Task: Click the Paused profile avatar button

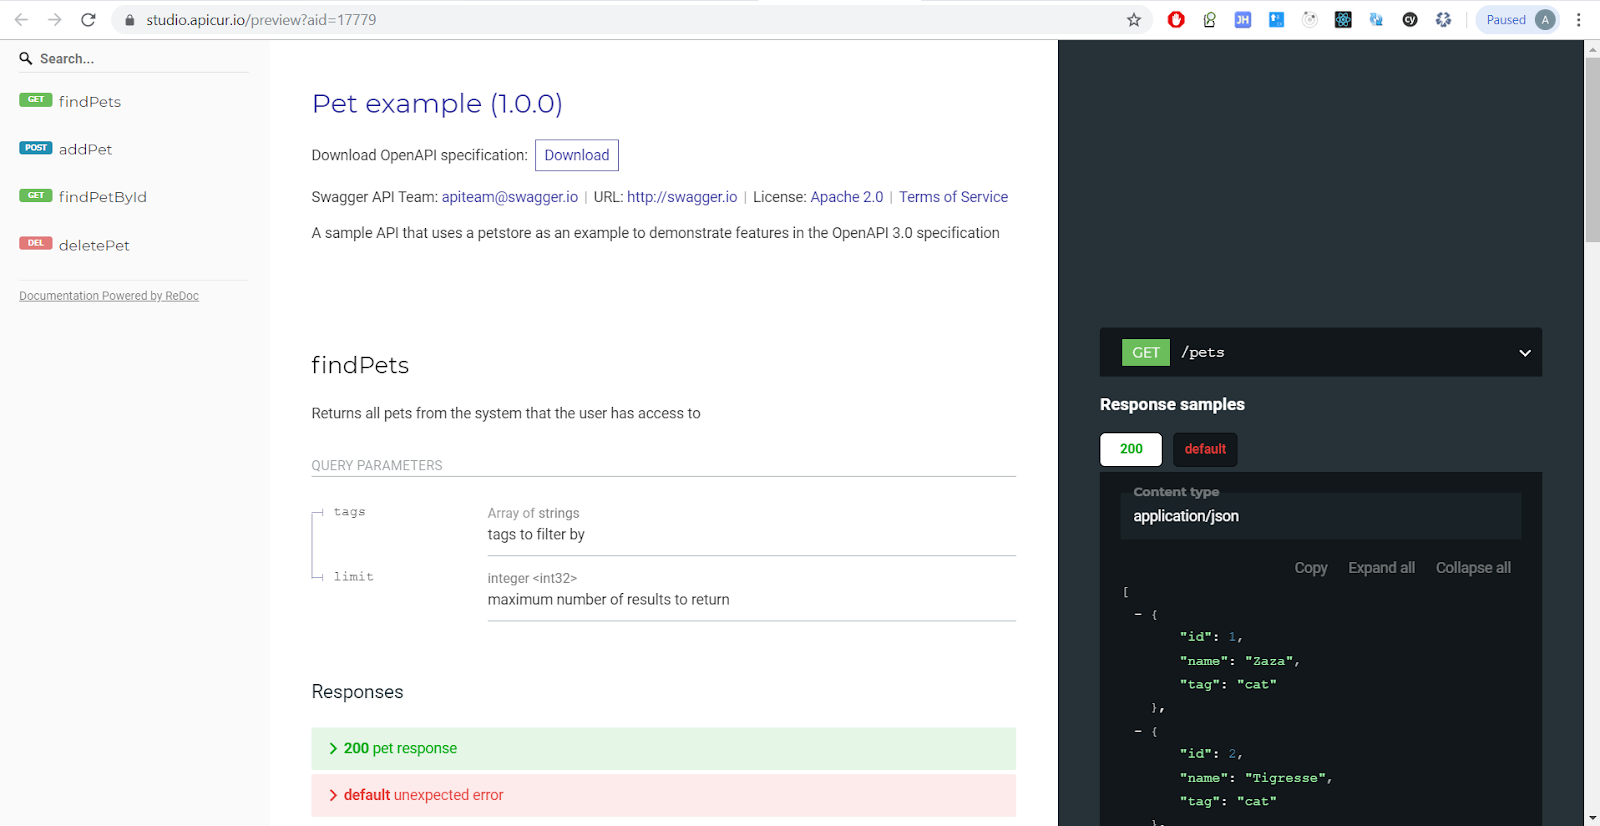Action: point(1518,20)
